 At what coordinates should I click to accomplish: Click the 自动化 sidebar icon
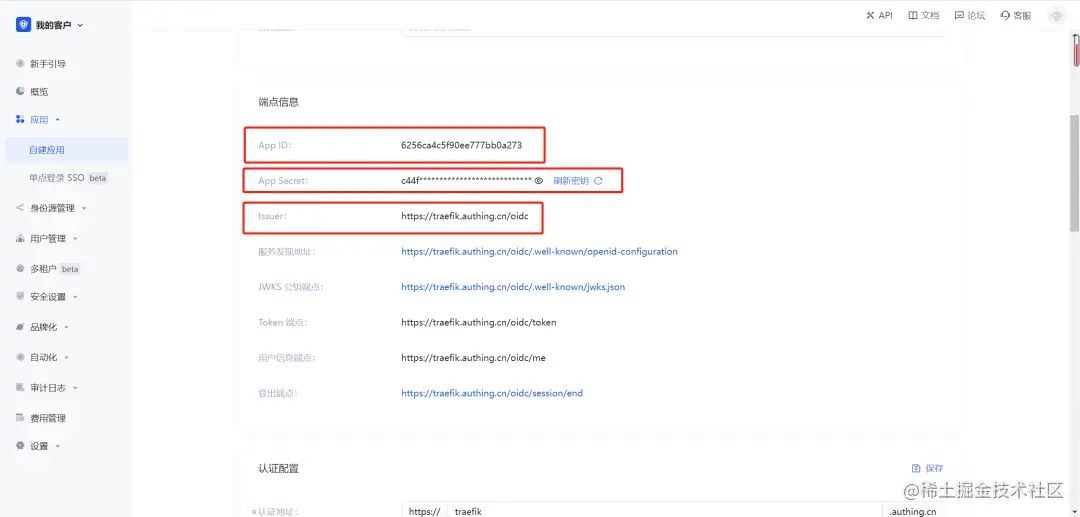tap(20, 357)
